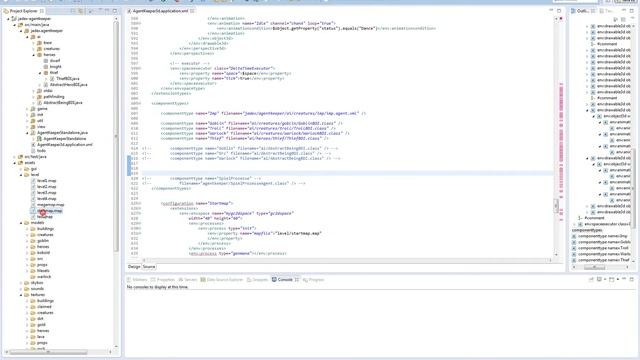Collapse the jadex-agentkeeper project node
This screenshot has height=360, width=640.
tap(8, 19)
